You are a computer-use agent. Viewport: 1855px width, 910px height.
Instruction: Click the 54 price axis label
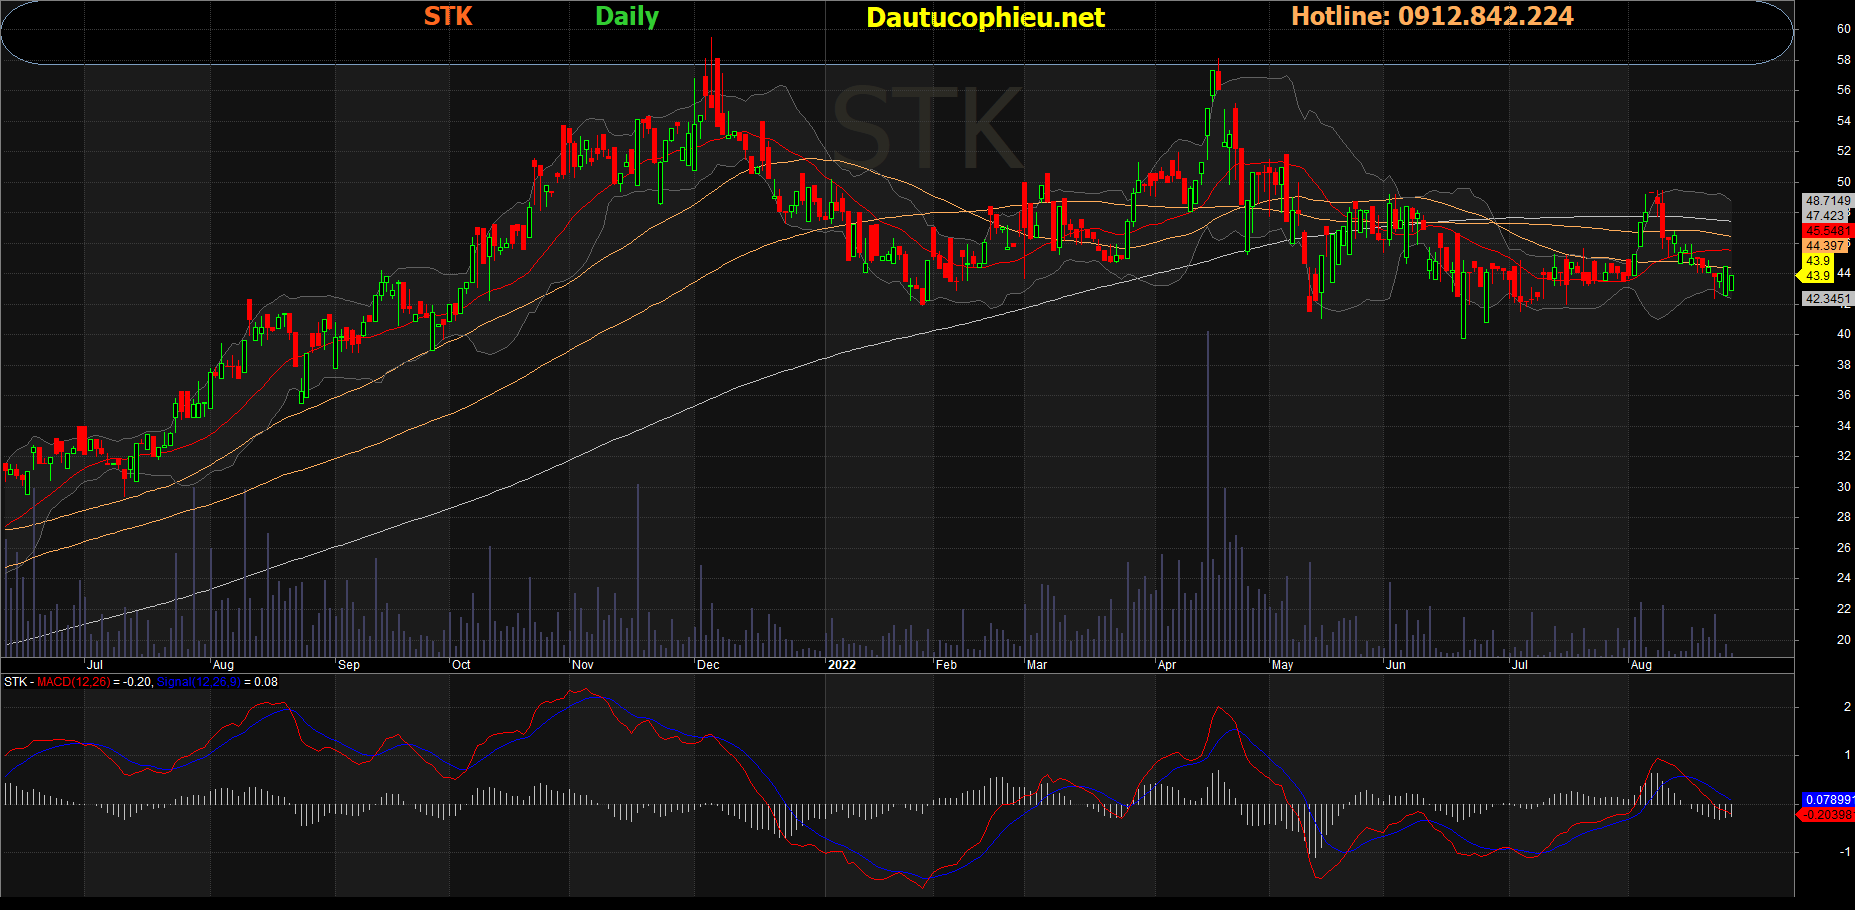(x=1843, y=121)
